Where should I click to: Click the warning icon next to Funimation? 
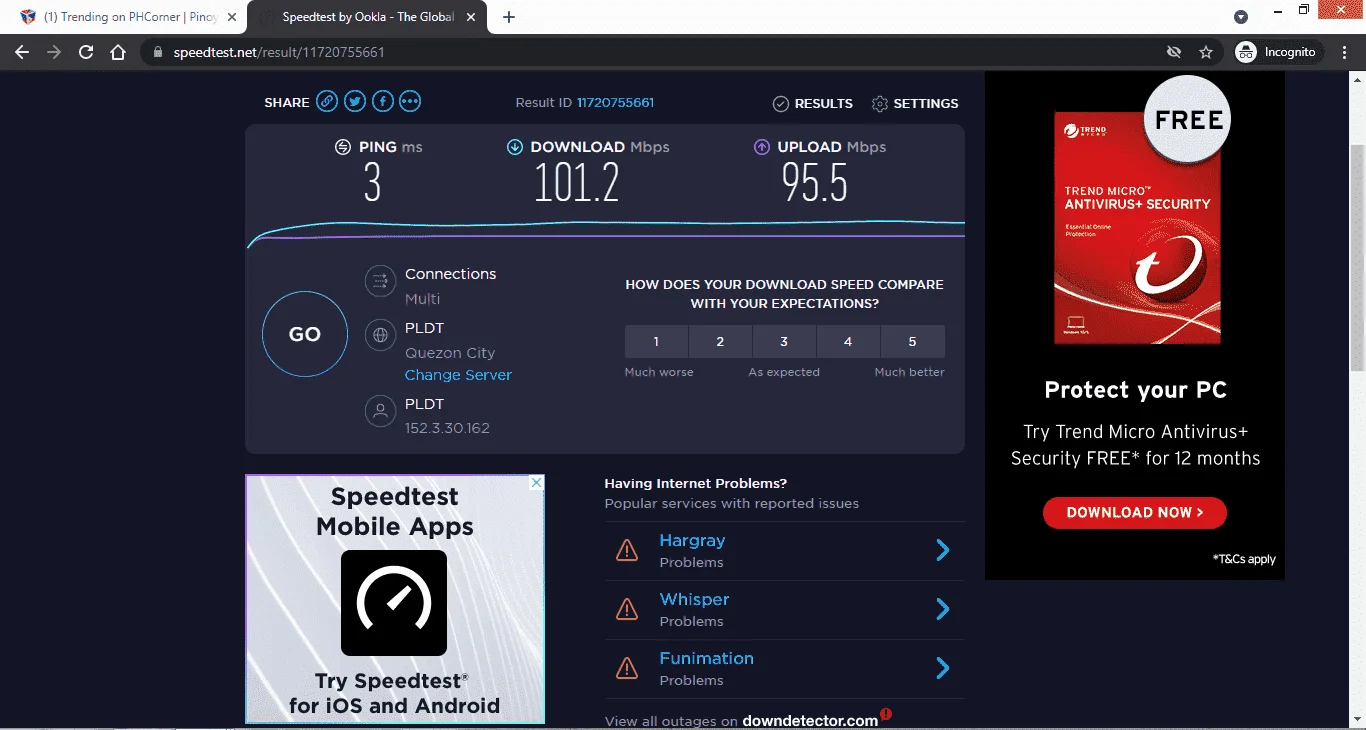pyautogui.click(x=627, y=668)
